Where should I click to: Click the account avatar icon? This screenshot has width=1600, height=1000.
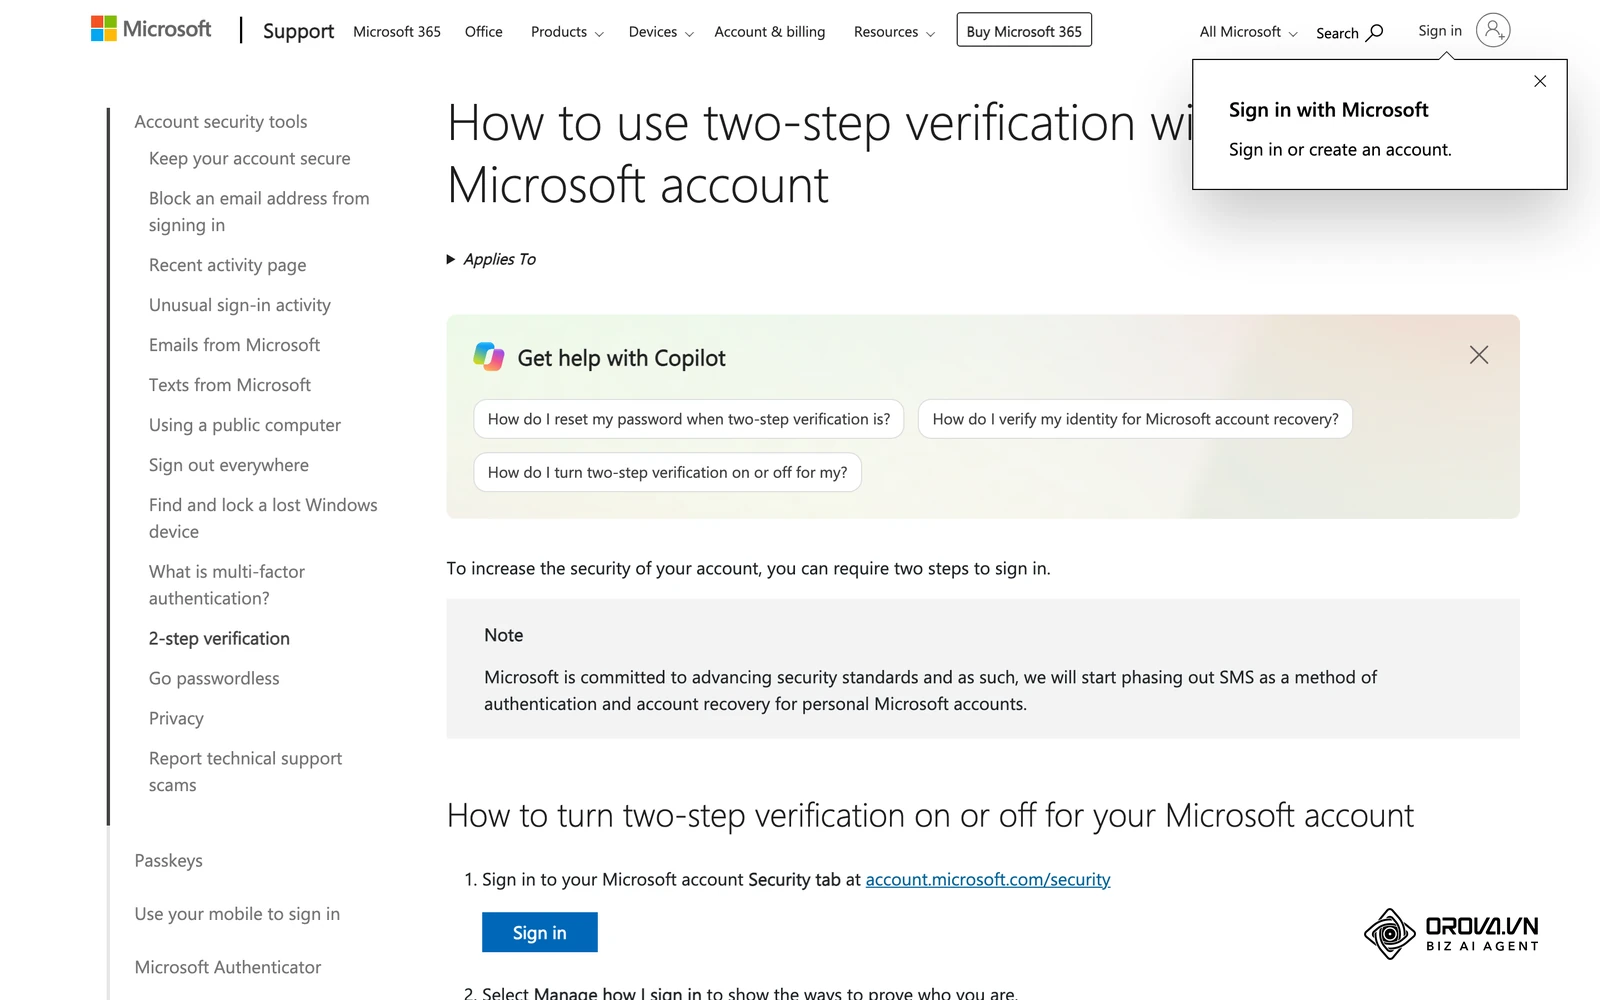coord(1493,30)
